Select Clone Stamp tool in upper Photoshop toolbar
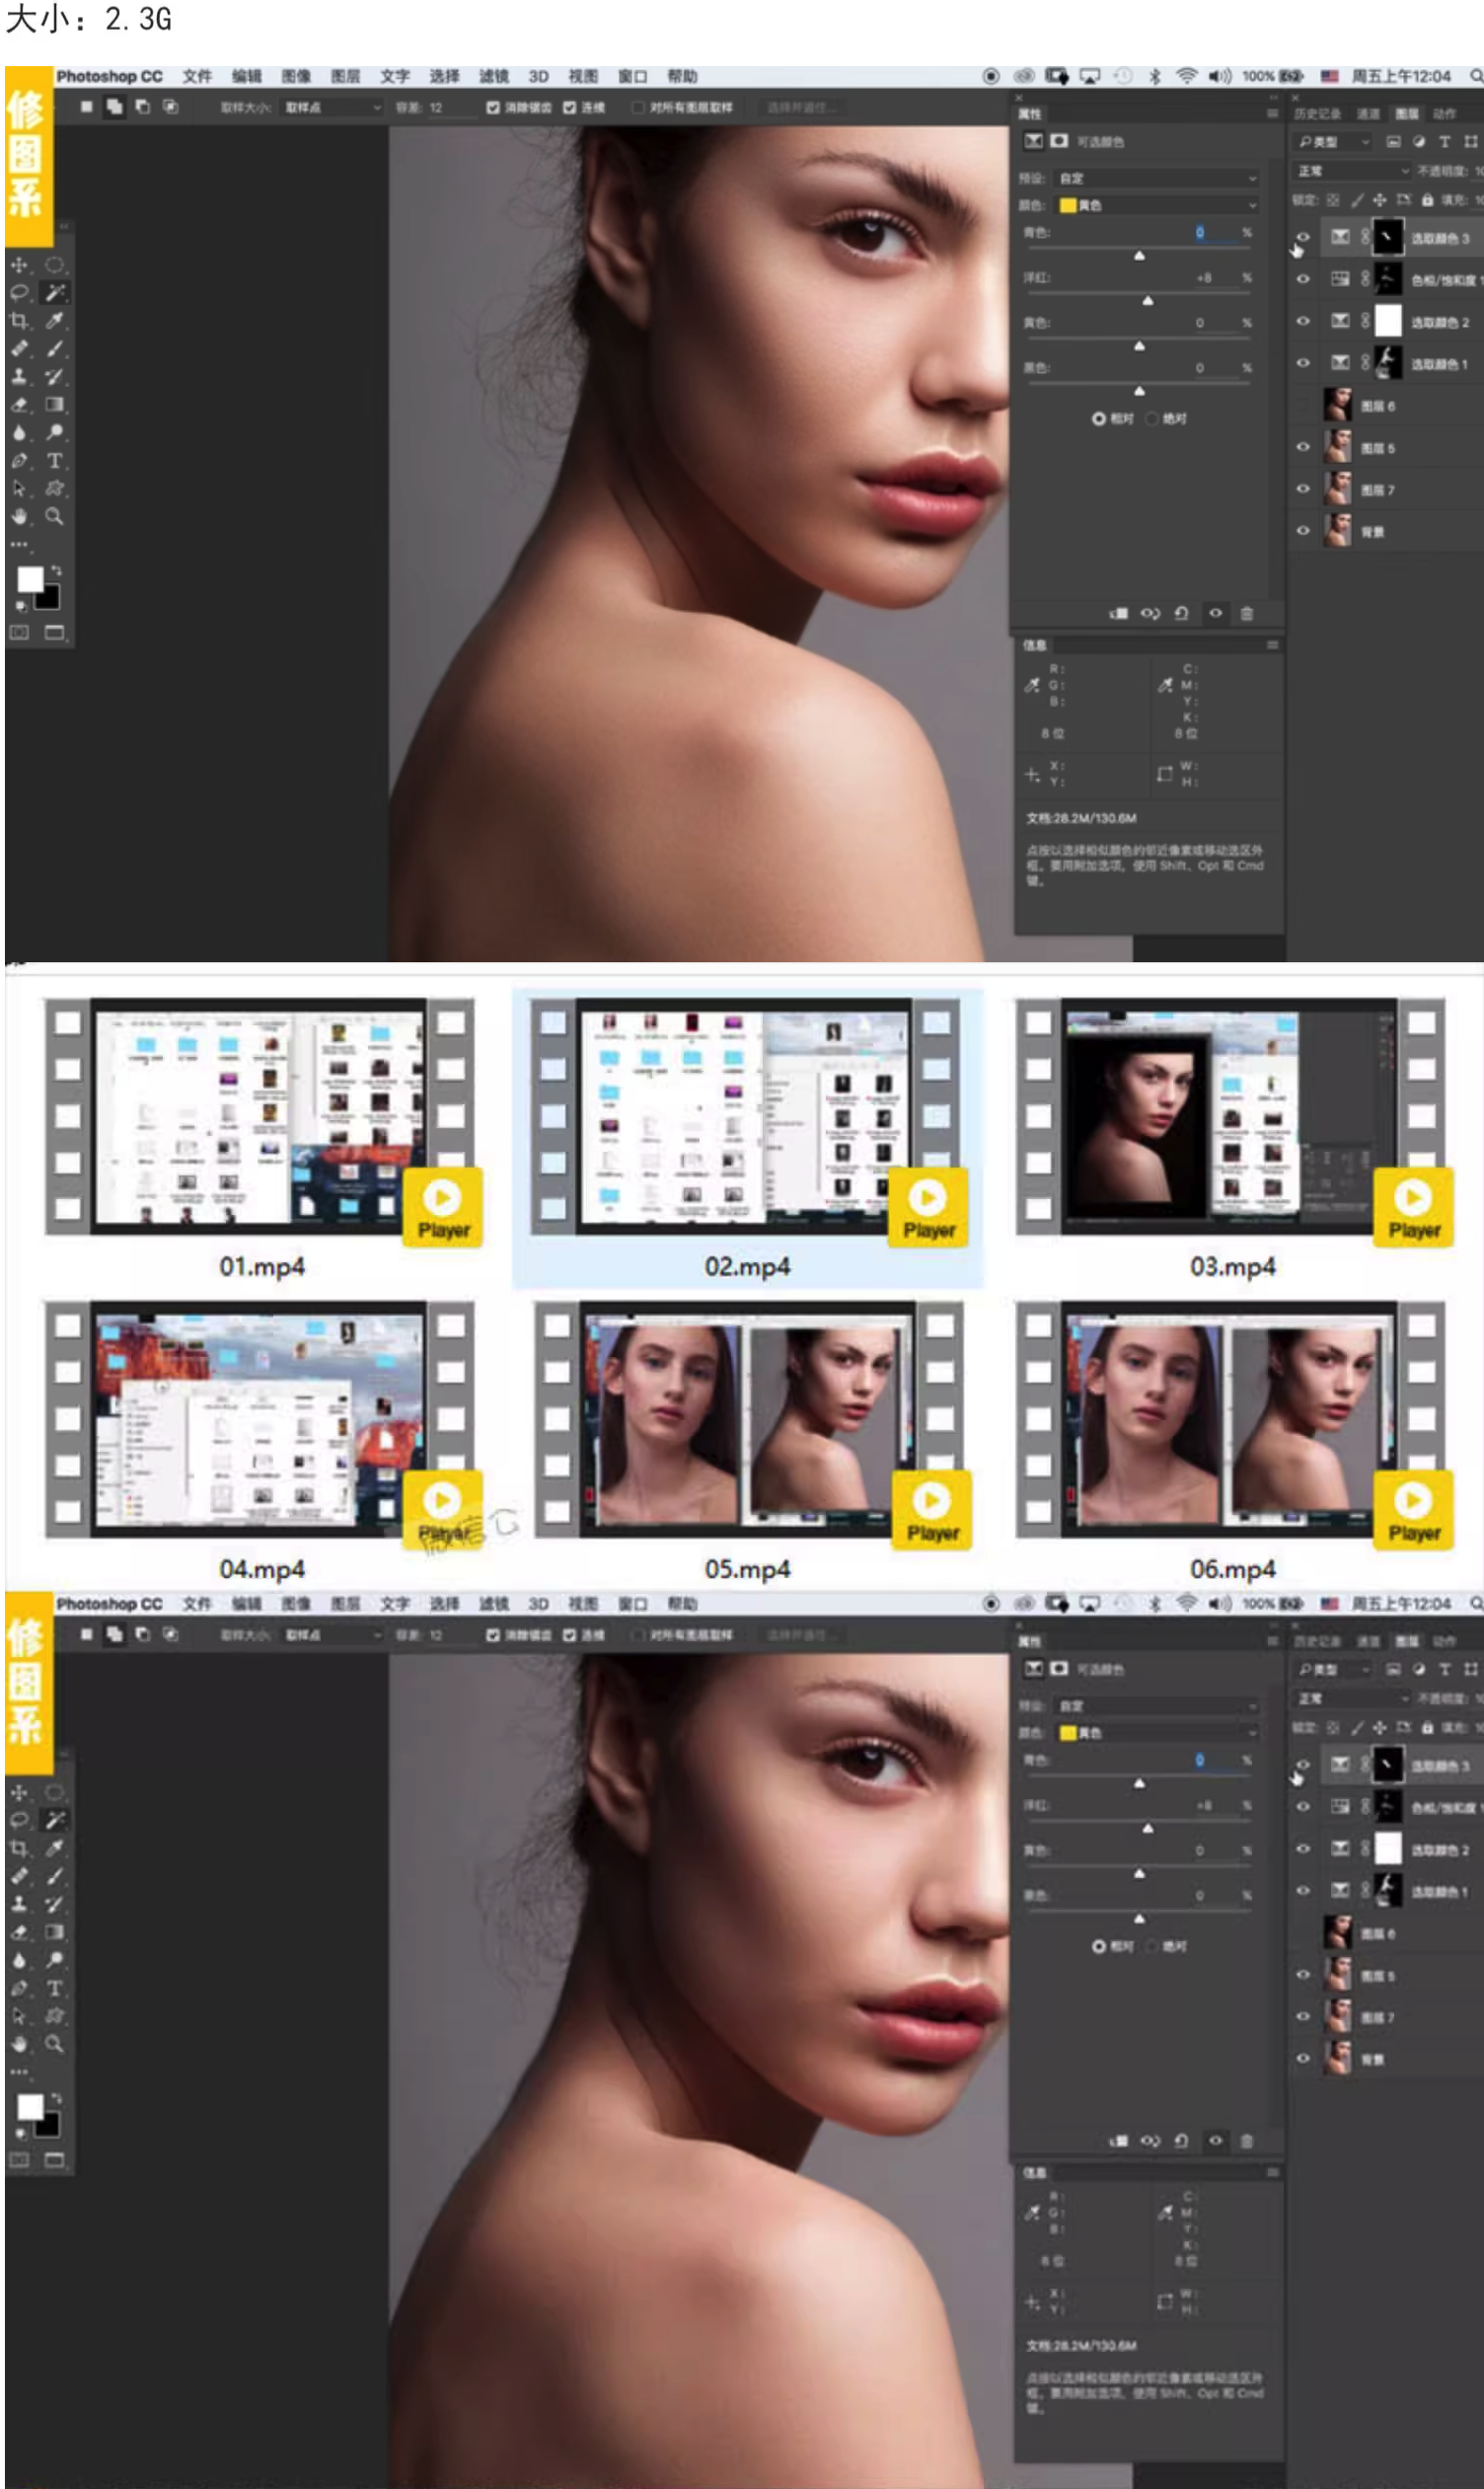Image resolution: width=1484 pixels, height=2489 pixels. click(x=19, y=377)
